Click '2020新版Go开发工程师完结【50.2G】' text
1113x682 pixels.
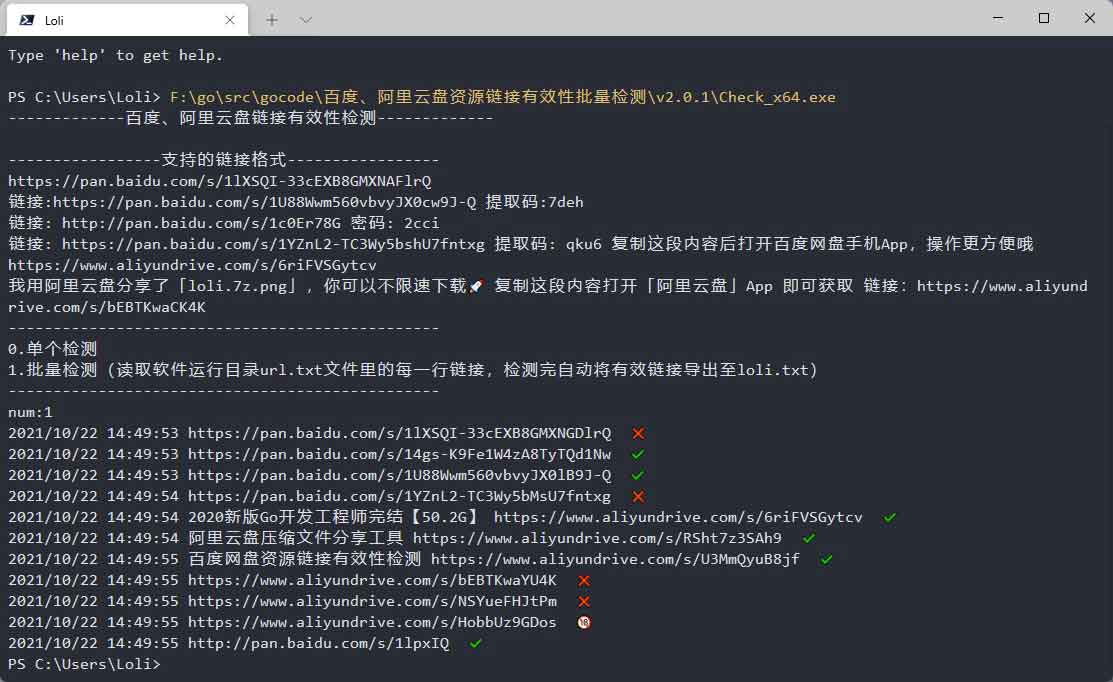coord(336,517)
